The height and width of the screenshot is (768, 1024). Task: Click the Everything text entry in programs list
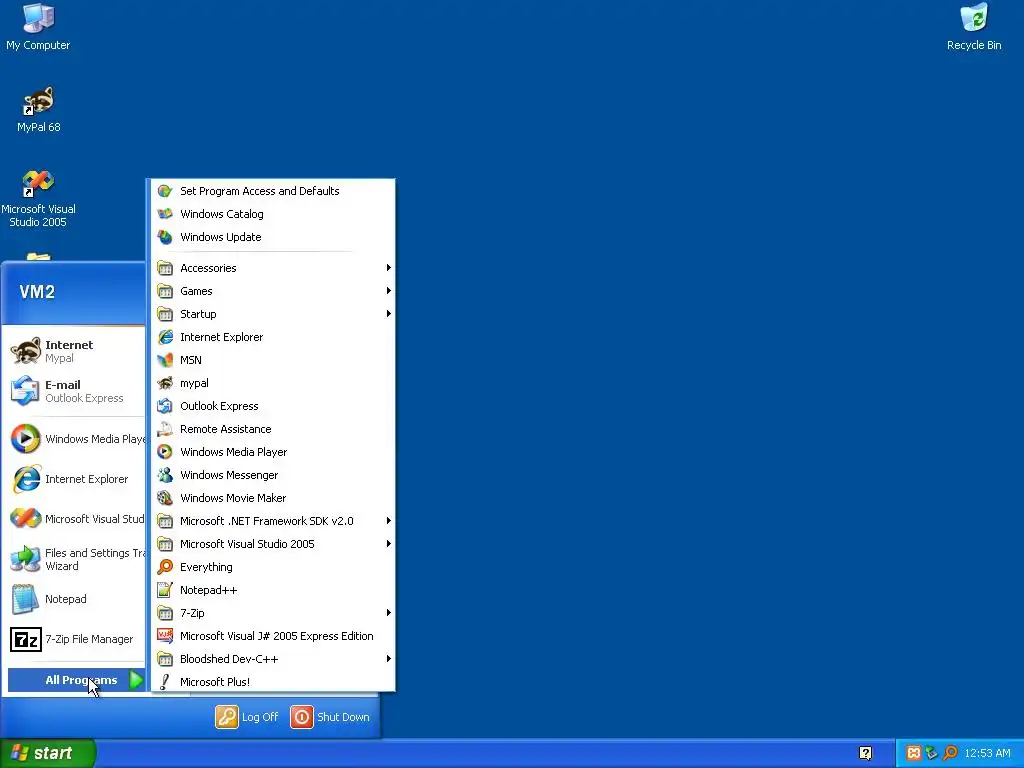[x=206, y=567]
